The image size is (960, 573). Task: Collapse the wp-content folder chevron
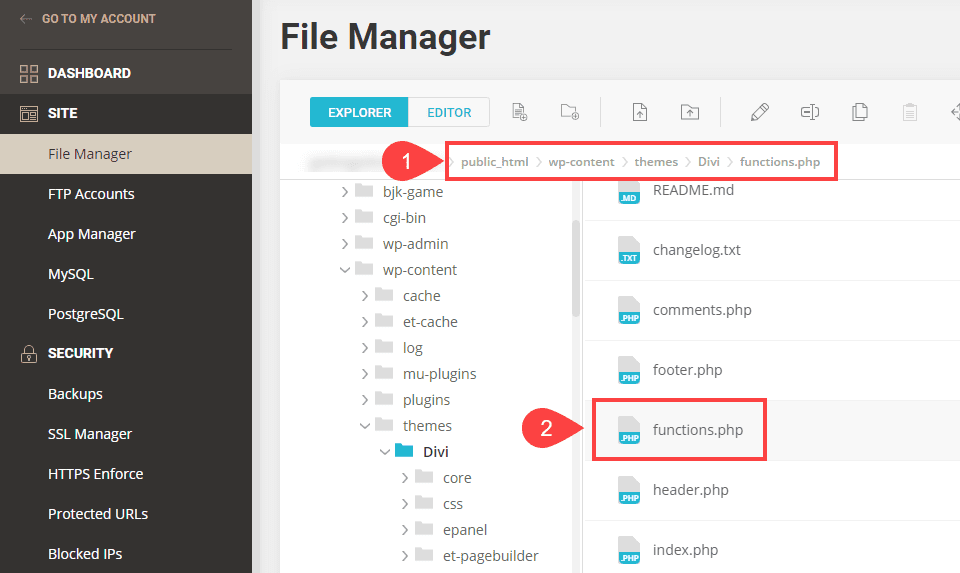point(345,269)
